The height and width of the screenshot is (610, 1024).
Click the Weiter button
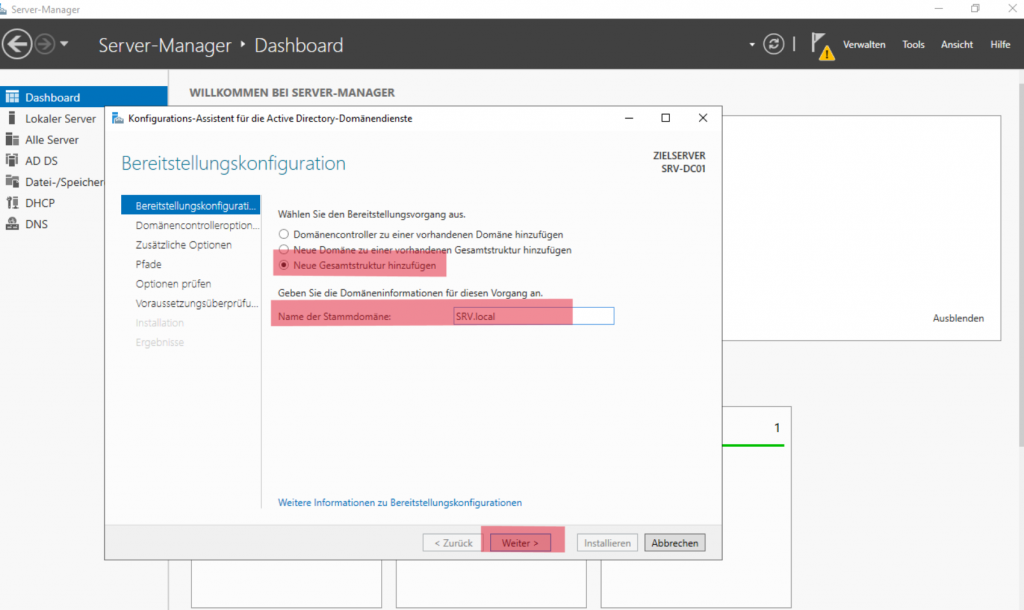(520, 543)
